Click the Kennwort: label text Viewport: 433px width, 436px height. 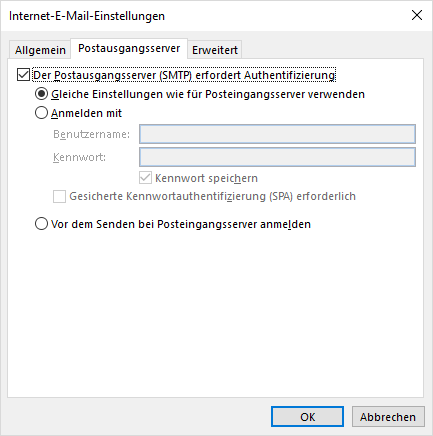coord(79,157)
